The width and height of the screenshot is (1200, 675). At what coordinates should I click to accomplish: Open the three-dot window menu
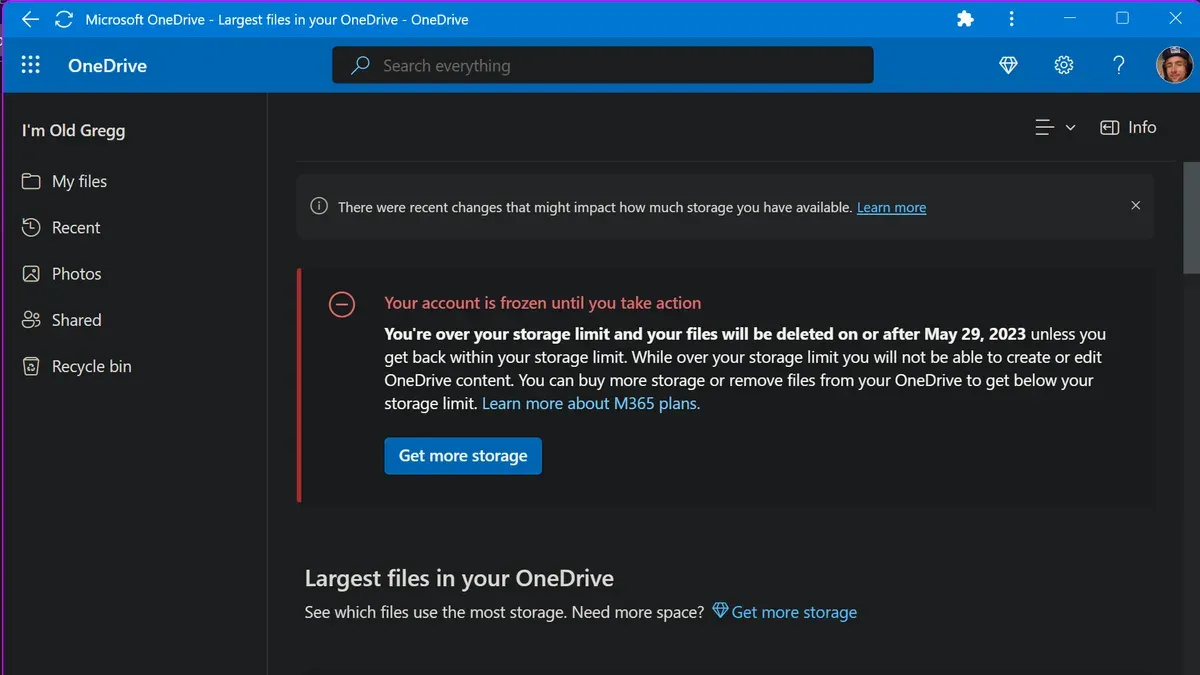[x=1012, y=19]
